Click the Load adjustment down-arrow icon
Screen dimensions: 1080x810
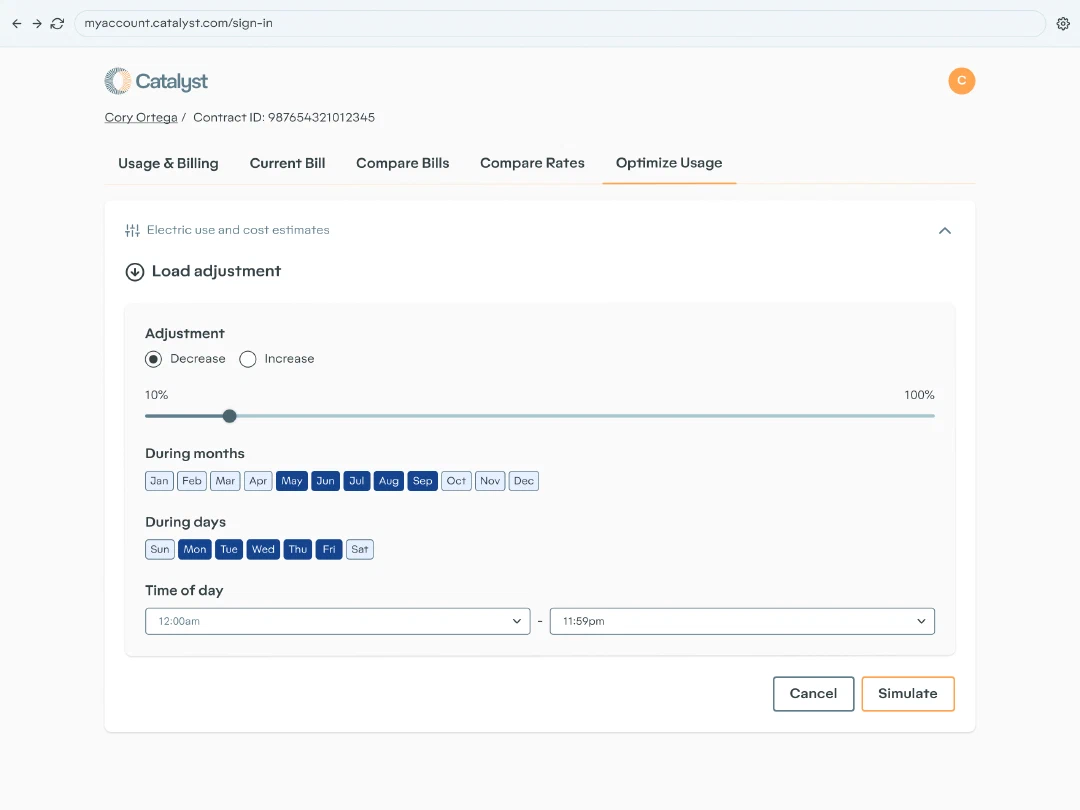pyautogui.click(x=135, y=272)
